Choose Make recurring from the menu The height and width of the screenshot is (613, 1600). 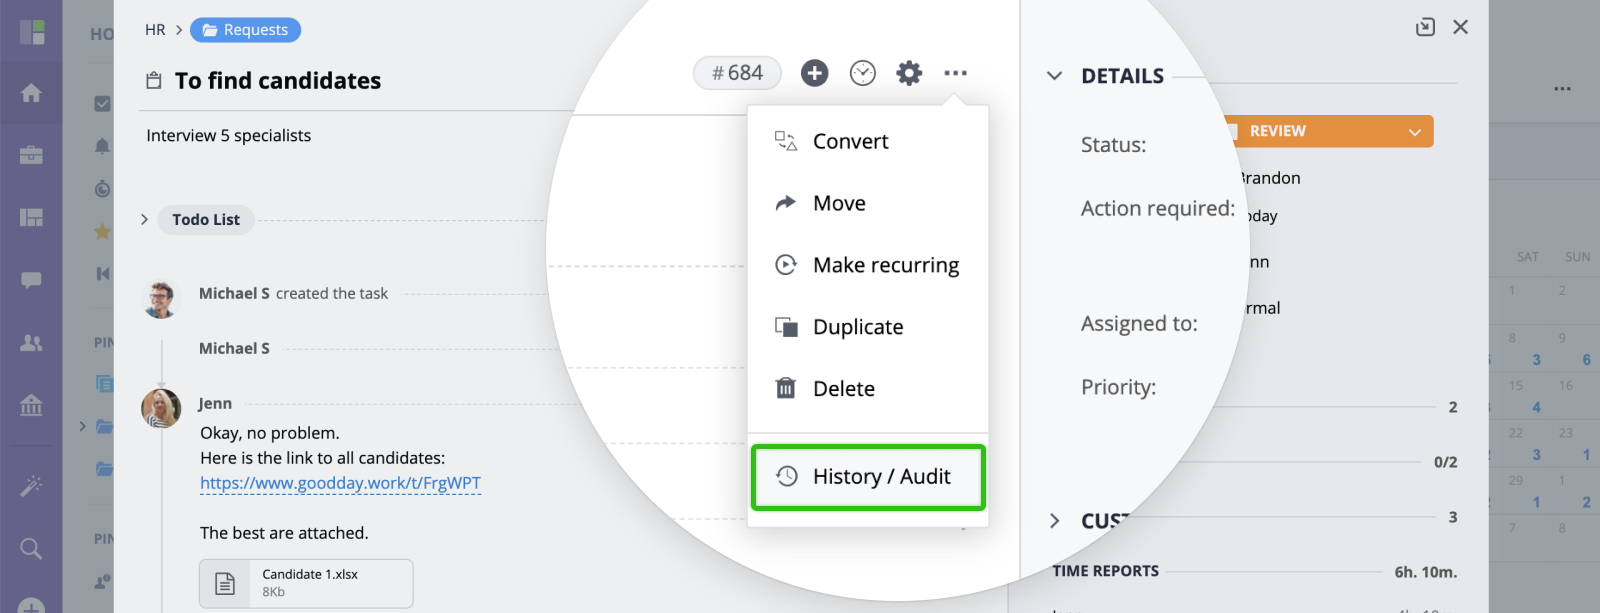tap(868, 265)
